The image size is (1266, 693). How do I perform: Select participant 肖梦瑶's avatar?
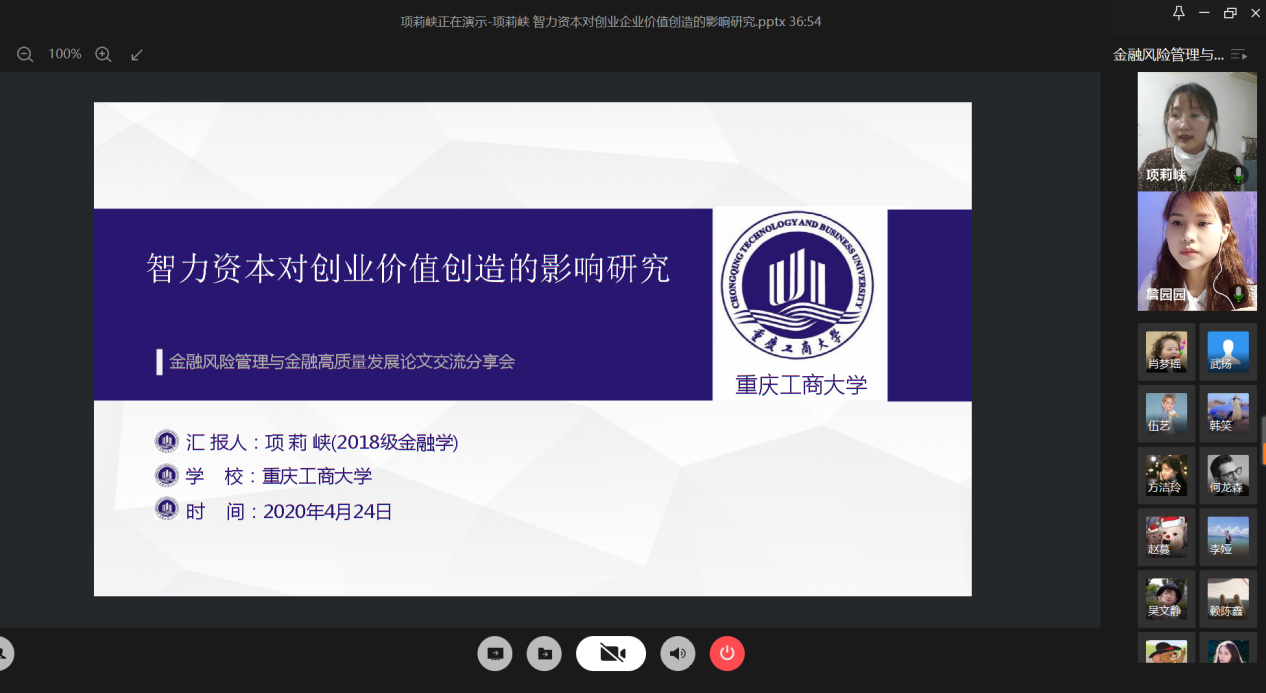tap(1166, 352)
